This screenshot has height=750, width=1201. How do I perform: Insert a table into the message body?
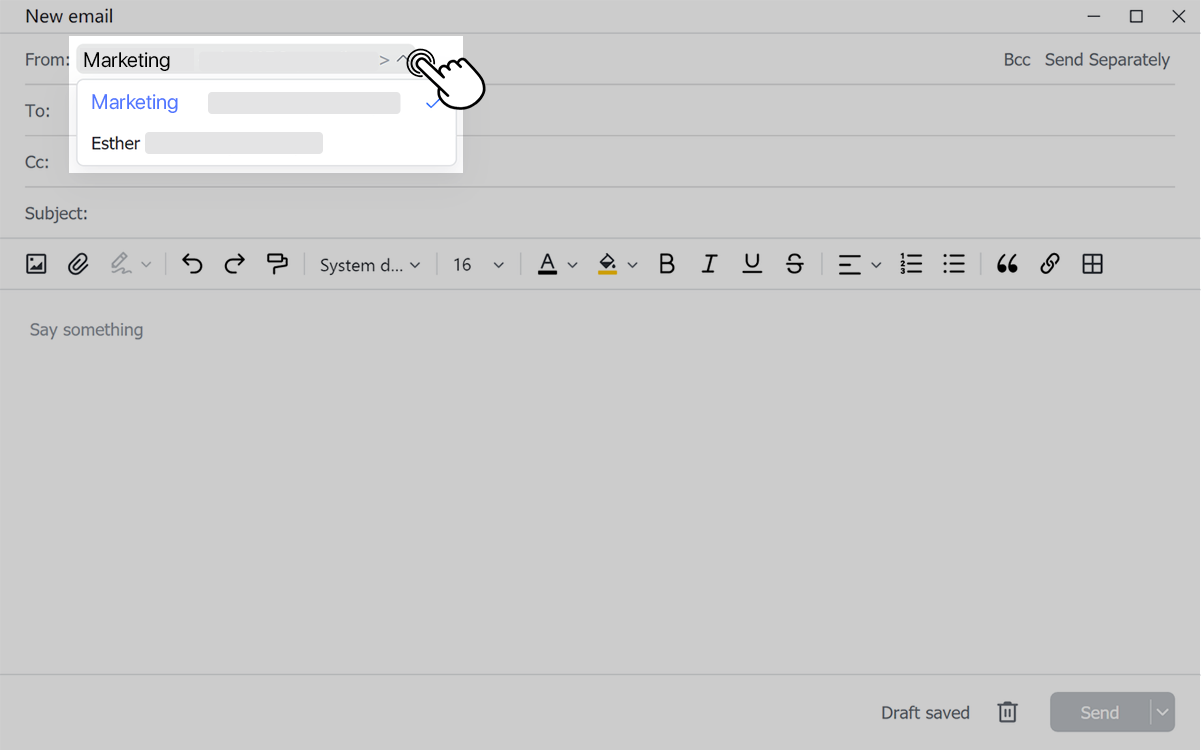point(1092,264)
